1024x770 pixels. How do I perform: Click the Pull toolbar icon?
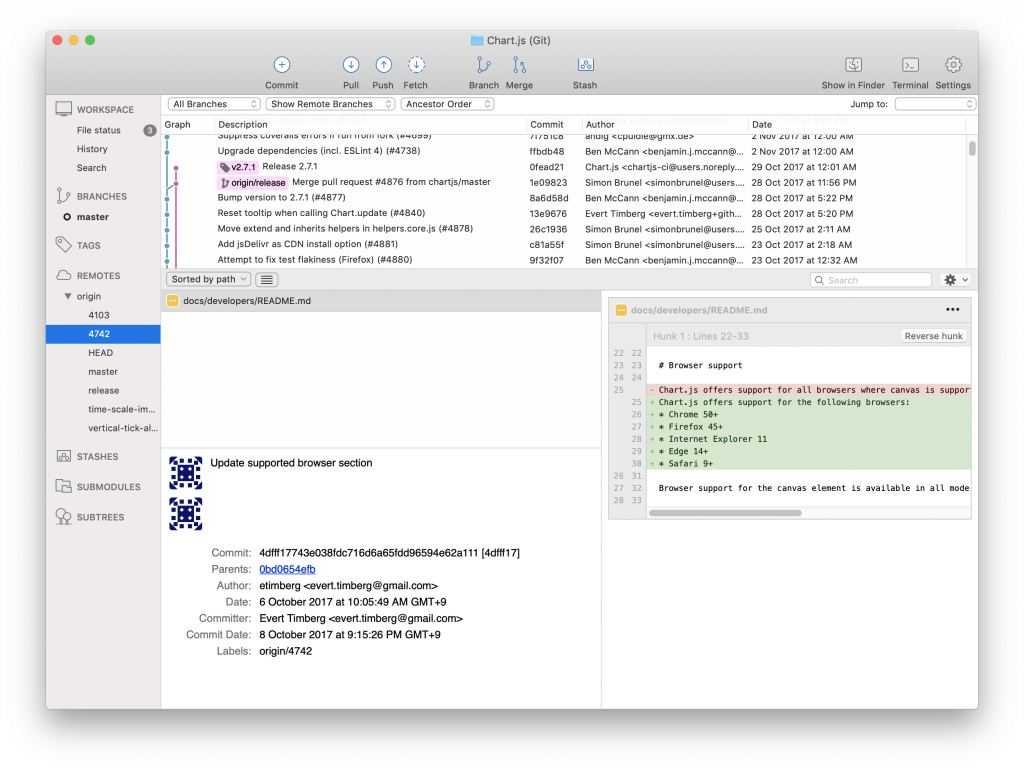351,65
